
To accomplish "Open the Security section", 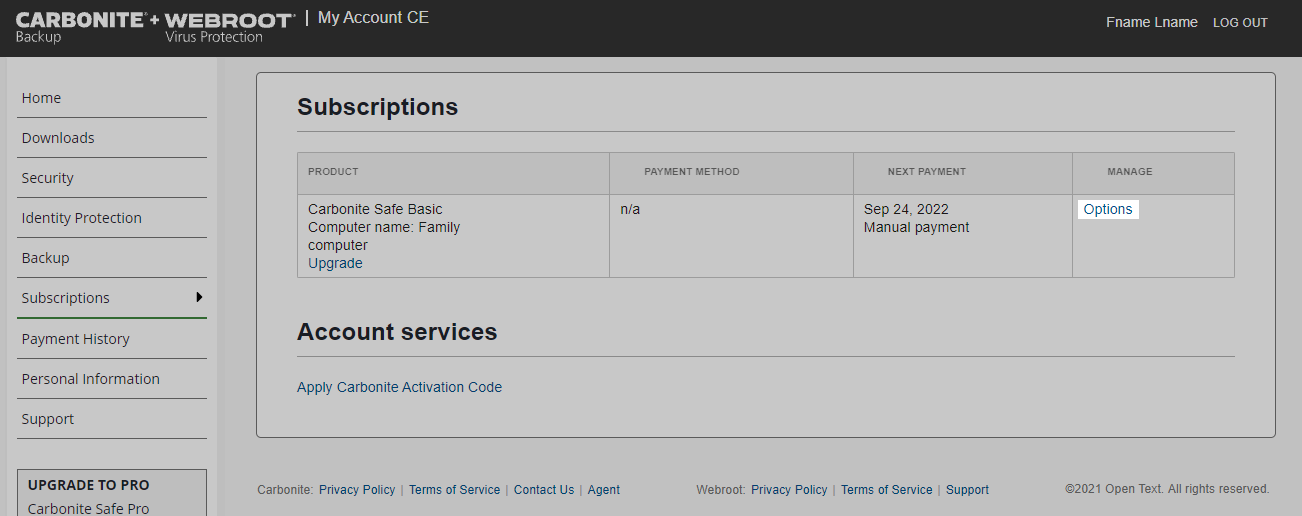I will click(48, 178).
